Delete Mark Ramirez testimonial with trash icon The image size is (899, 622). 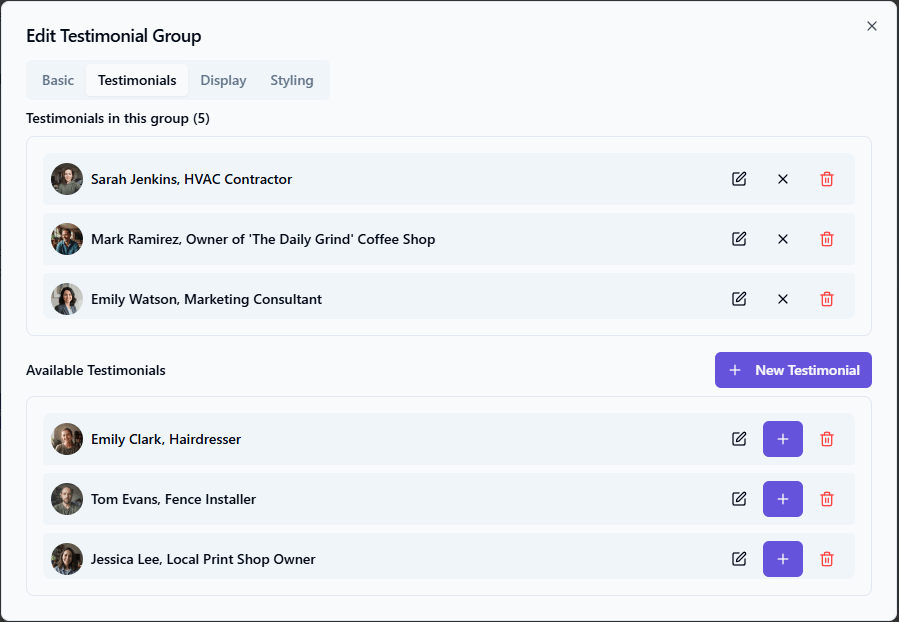[x=827, y=239]
